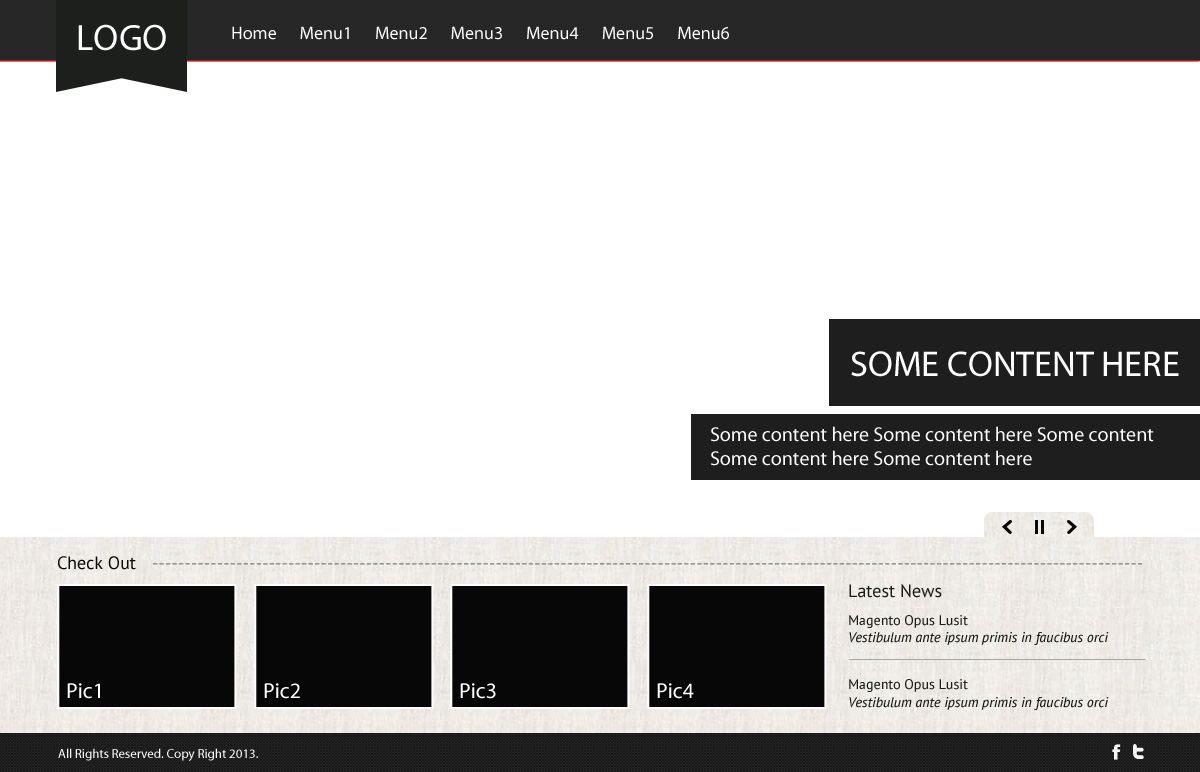Select the Pic3 thumbnail
Viewport: 1200px width, 772px height.
540,646
